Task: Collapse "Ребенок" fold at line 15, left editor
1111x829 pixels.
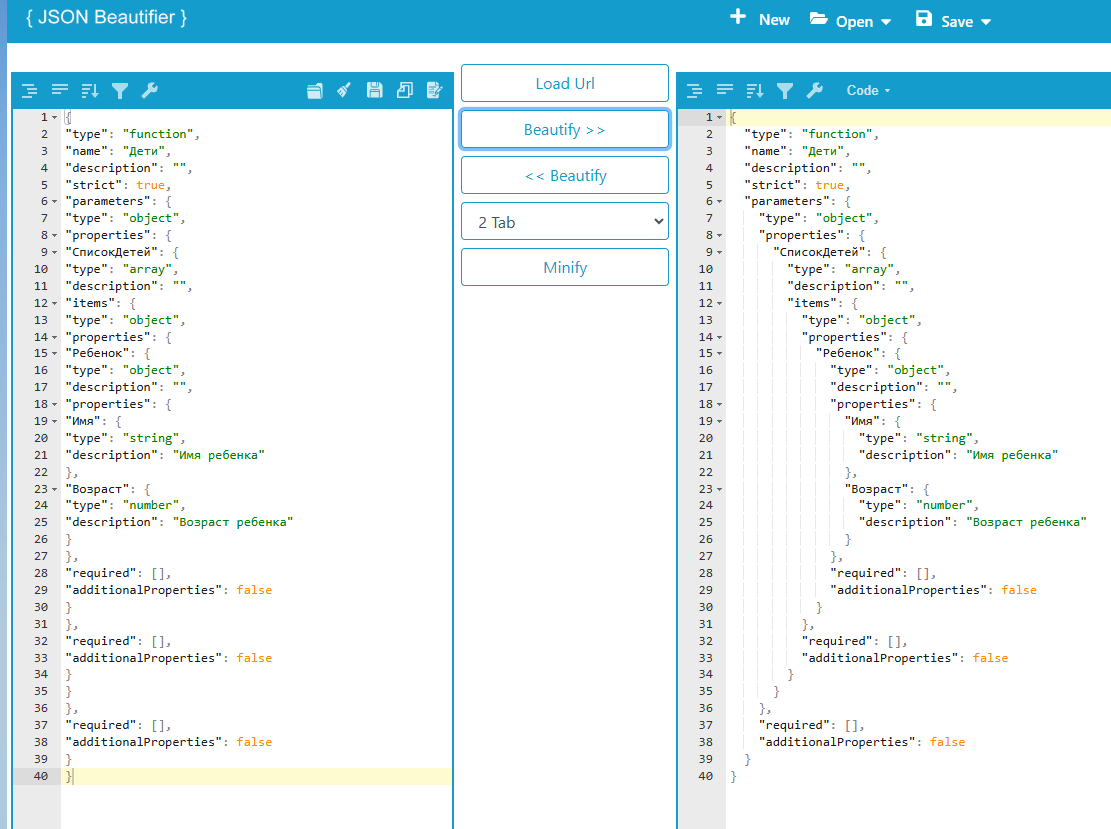Action: tap(55, 354)
